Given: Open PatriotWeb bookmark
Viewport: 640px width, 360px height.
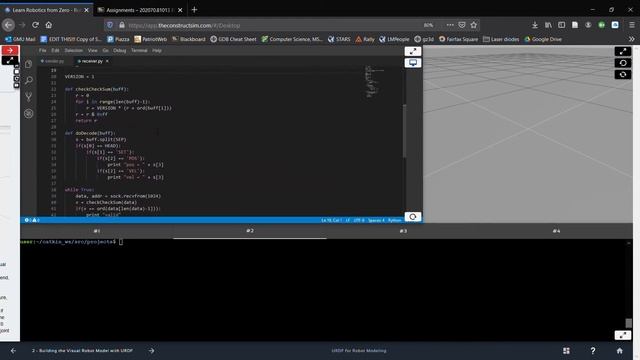Looking at the screenshot, I should [x=151, y=39].
